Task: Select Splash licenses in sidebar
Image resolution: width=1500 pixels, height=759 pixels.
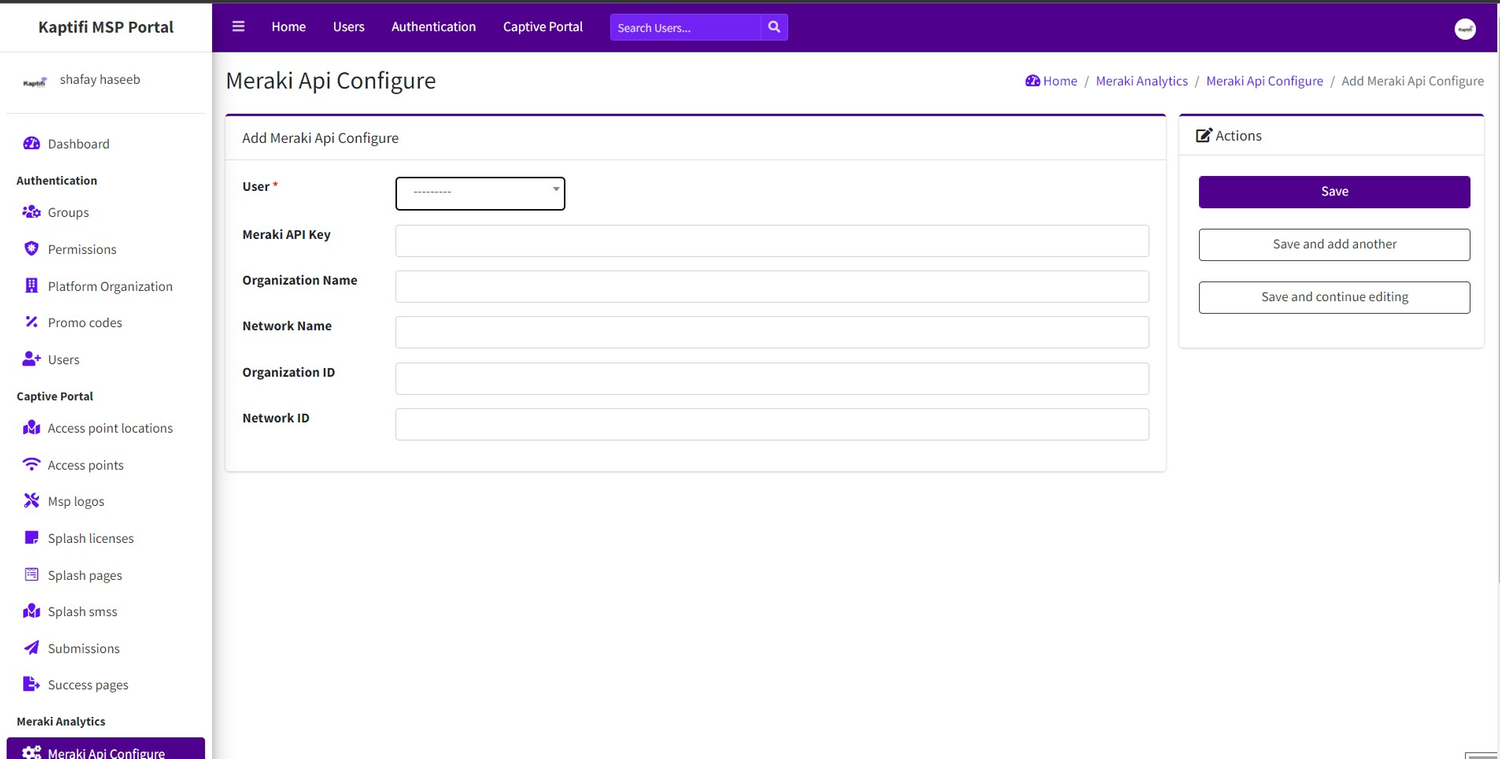Action: point(91,538)
